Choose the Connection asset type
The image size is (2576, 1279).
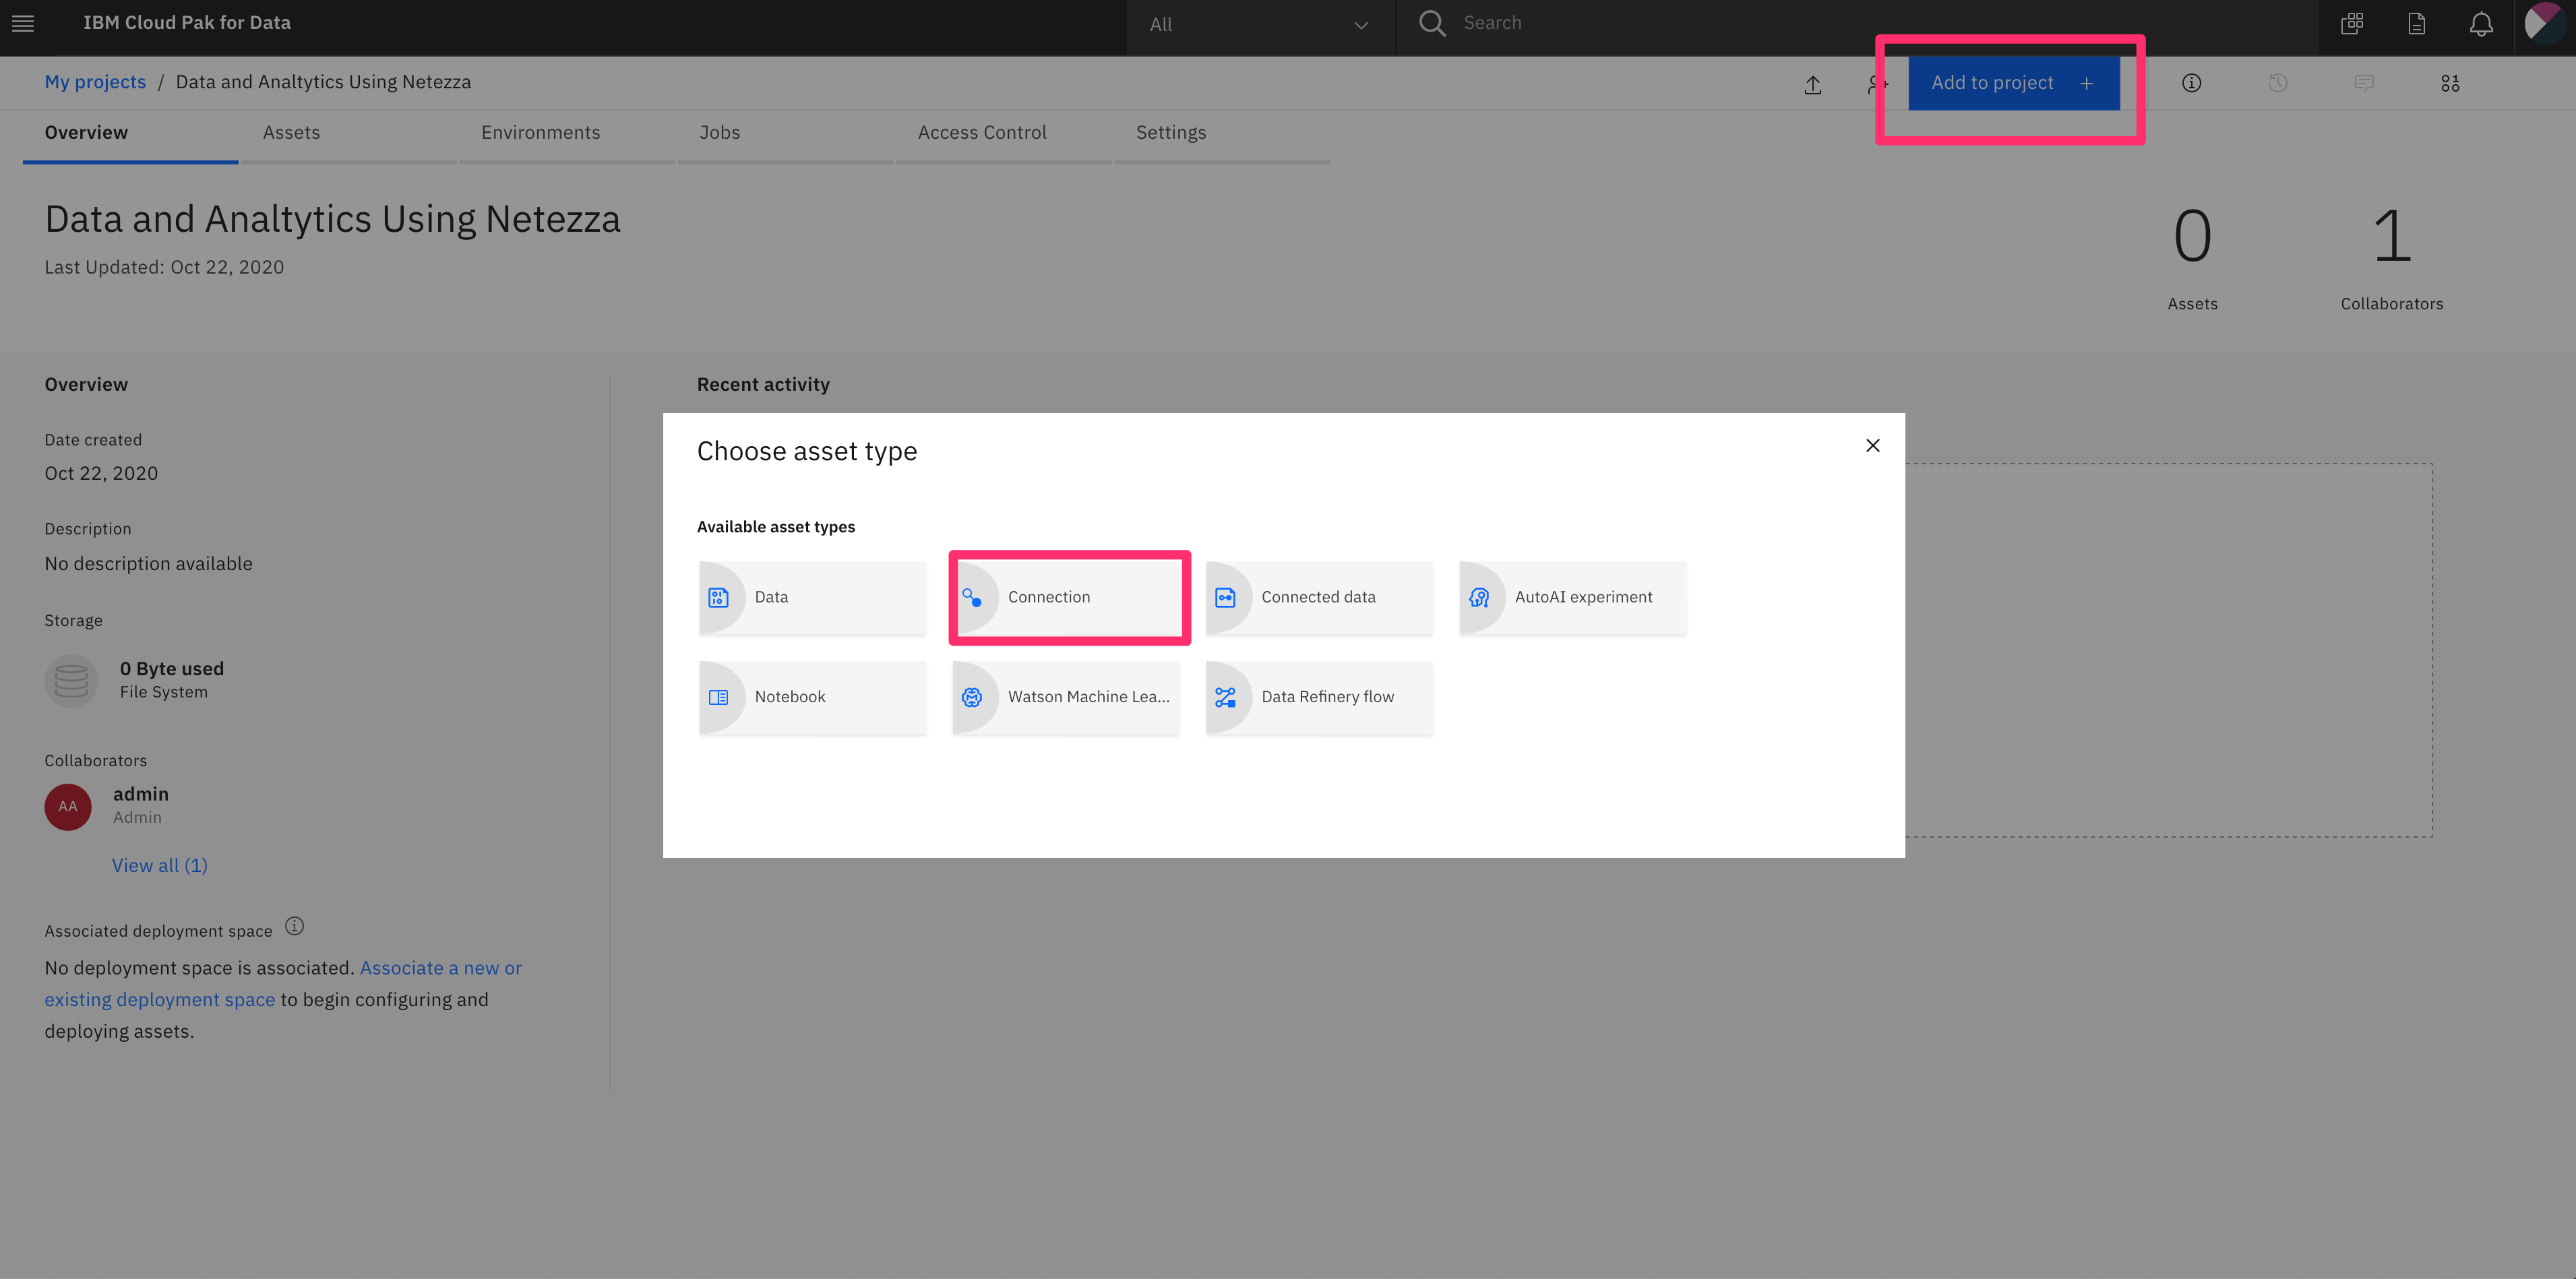(1068, 597)
